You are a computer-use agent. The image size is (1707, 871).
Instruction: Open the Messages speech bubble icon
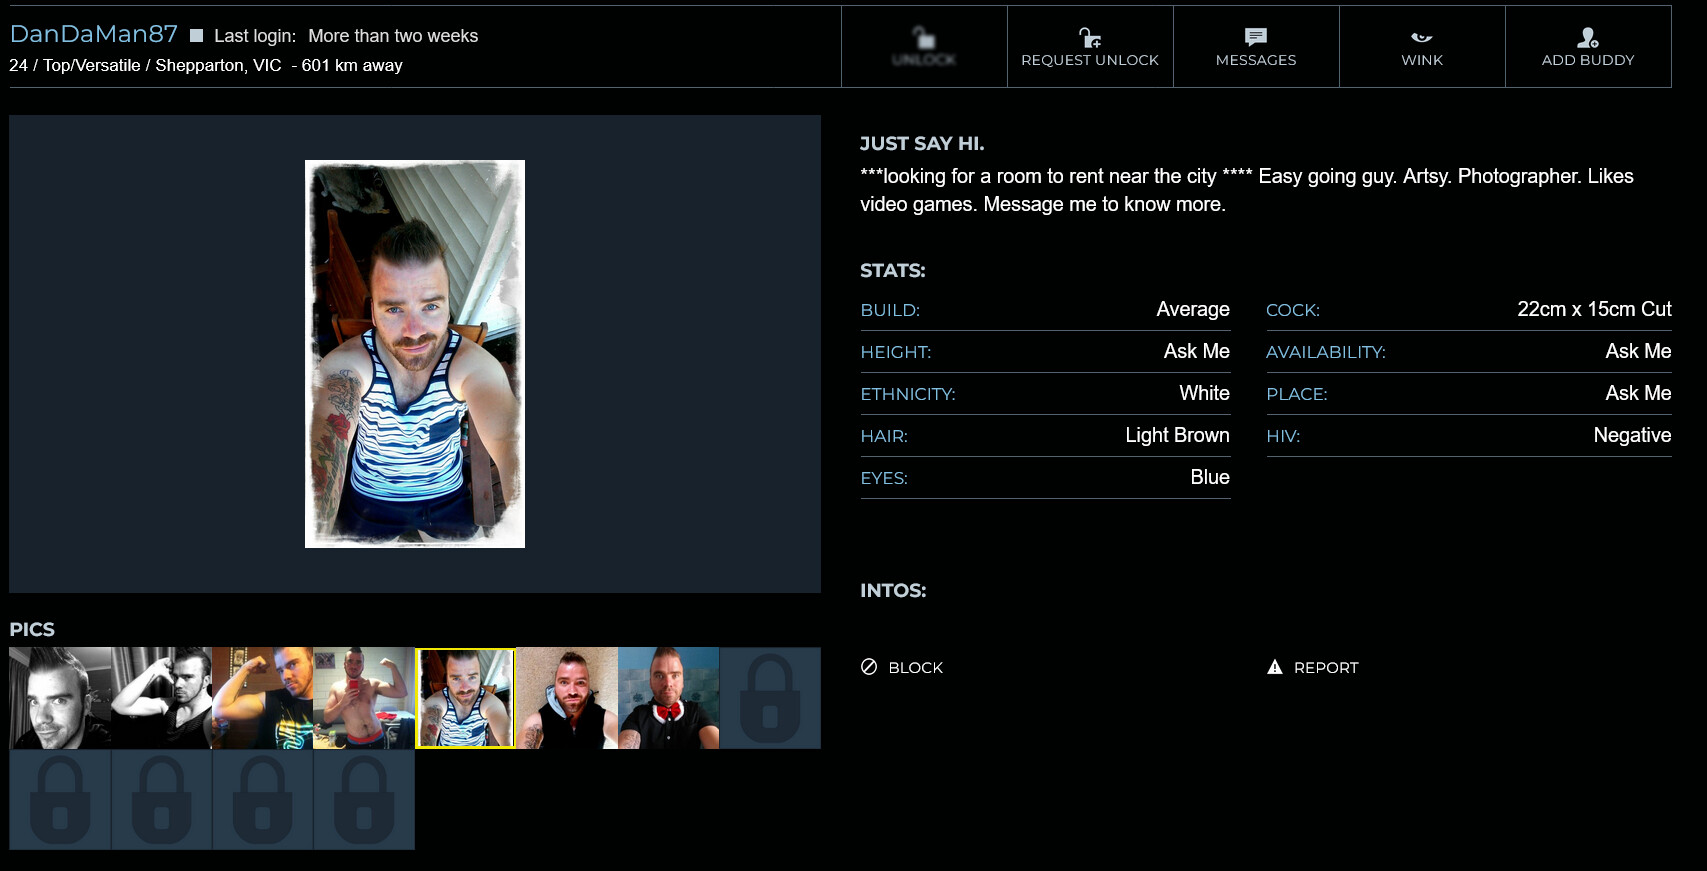(1256, 37)
